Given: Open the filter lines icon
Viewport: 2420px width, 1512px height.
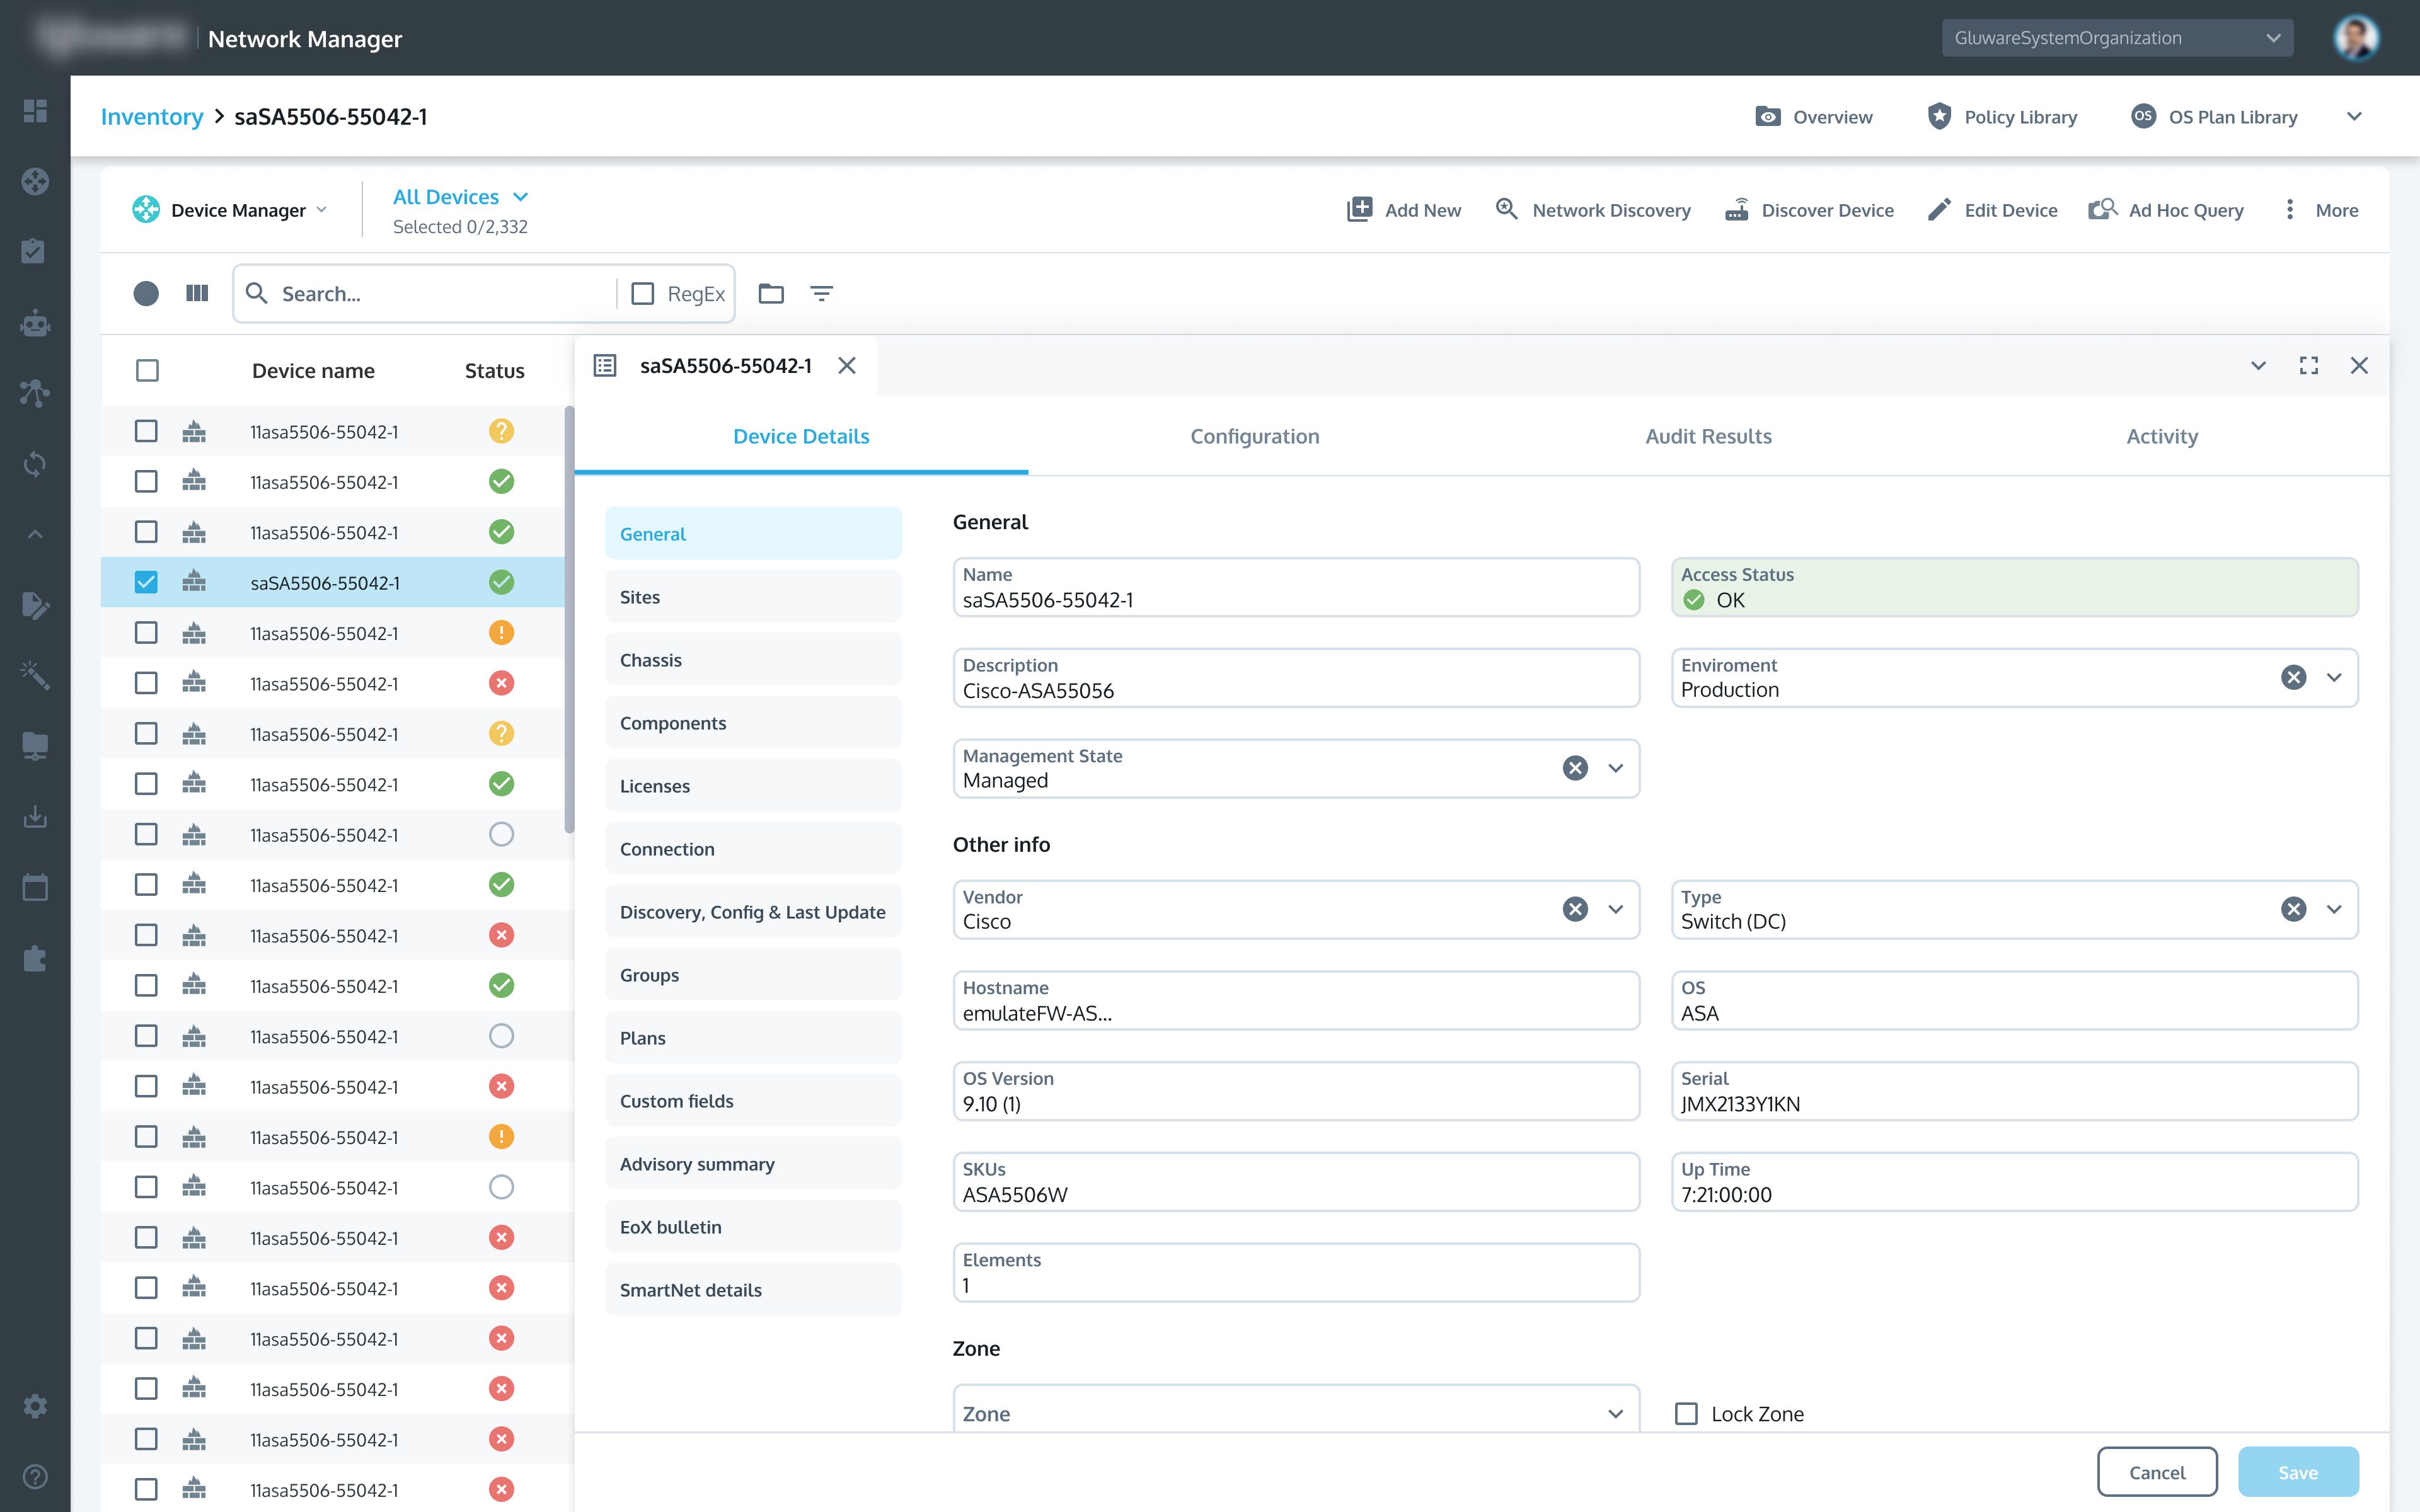Looking at the screenshot, I should pos(821,293).
